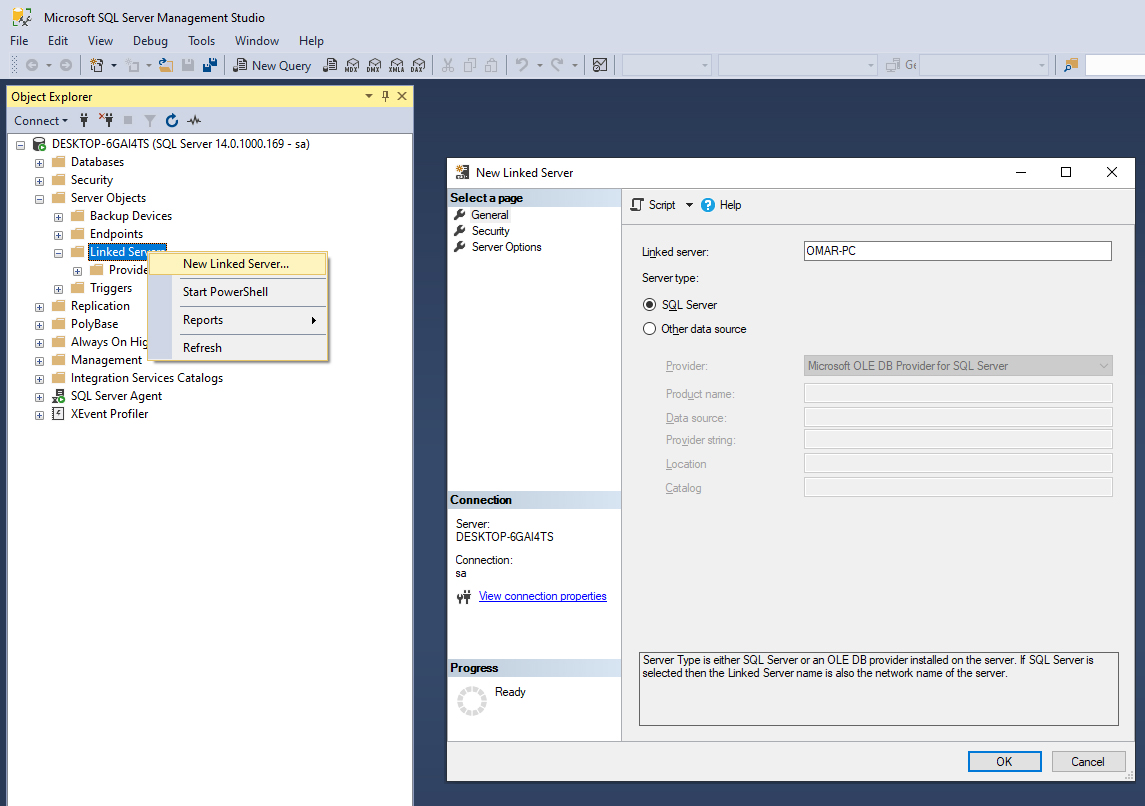Viewport: 1145px width, 806px height.
Task: Pin the Object Explorer panel
Action: coord(386,96)
